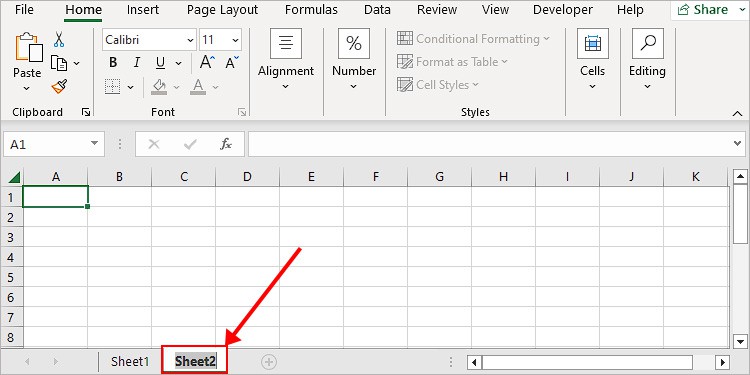Screen dimensions: 750x375
Task: Apply Fill Color bucket
Action: 159,87
